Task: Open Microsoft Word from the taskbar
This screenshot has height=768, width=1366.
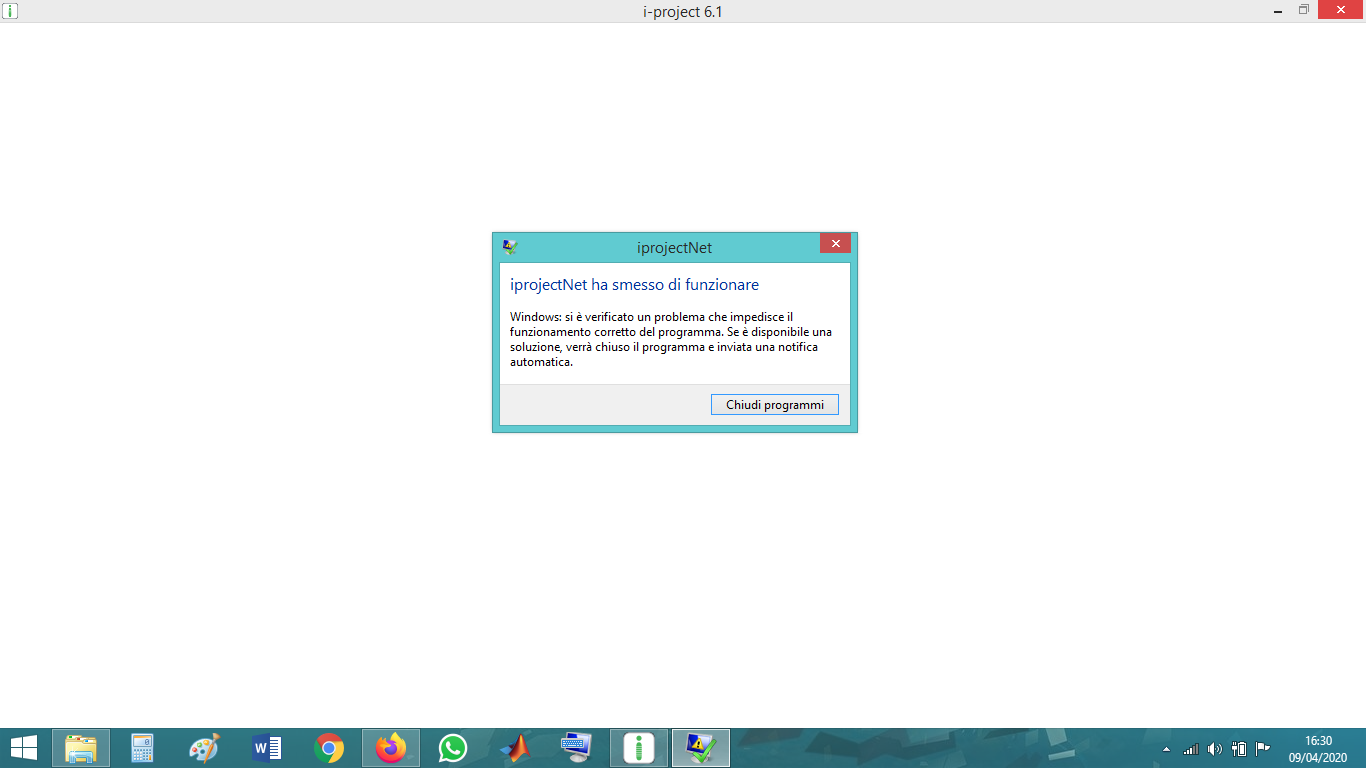Action: 267,748
